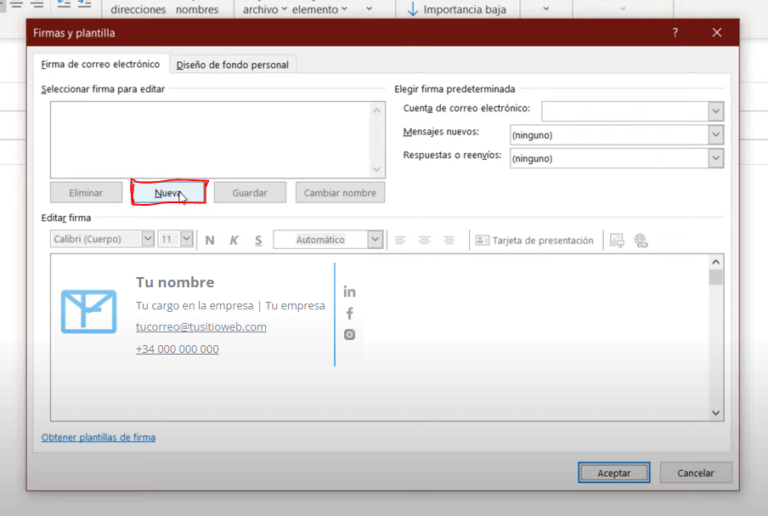Align signature text right
Image resolution: width=768 pixels, height=516 pixels.
pos(449,240)
